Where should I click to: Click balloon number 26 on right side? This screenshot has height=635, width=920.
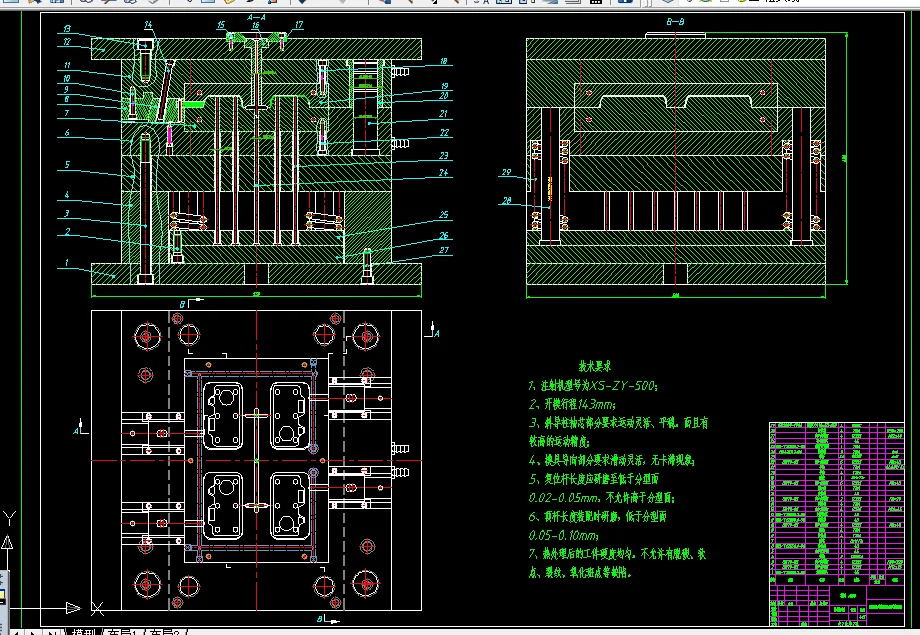pyautogui.click(x=444, y=235)
